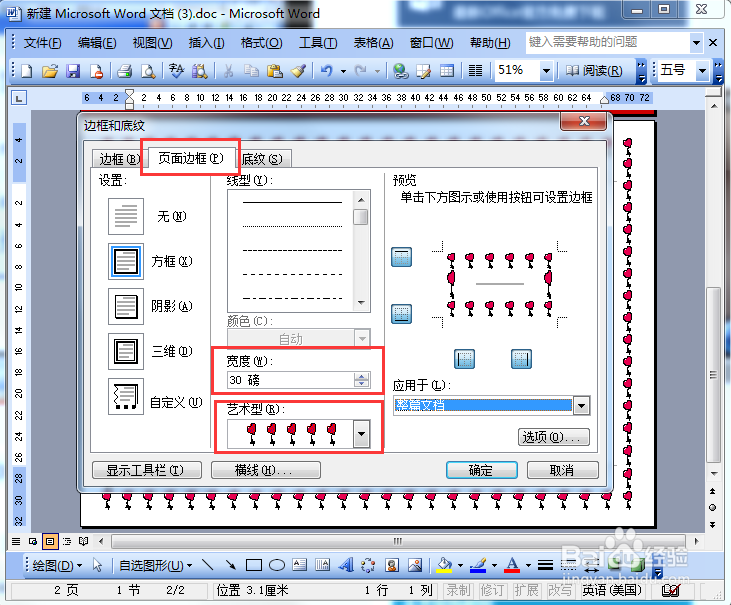The width and height of the screenshot is (731, 605).
Task: Open the Art (艺术型) style dropdown
Action: 361,434
